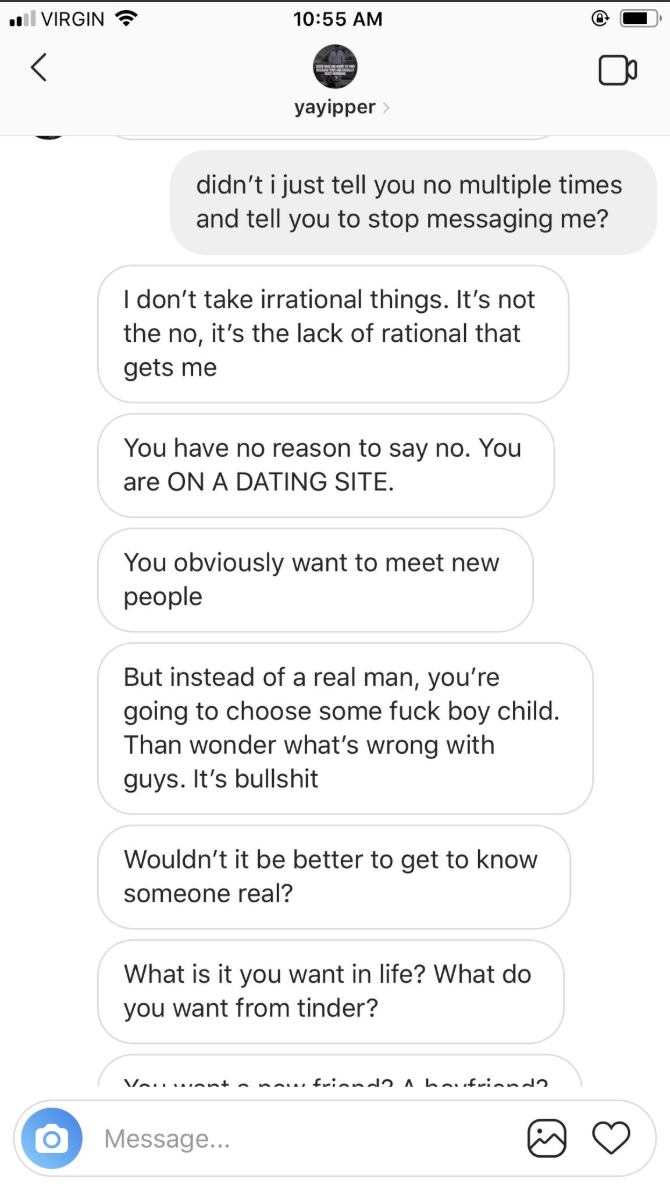Start a video call with yayipper
This screenshot has height=1190, width=670.
point(617,70)
